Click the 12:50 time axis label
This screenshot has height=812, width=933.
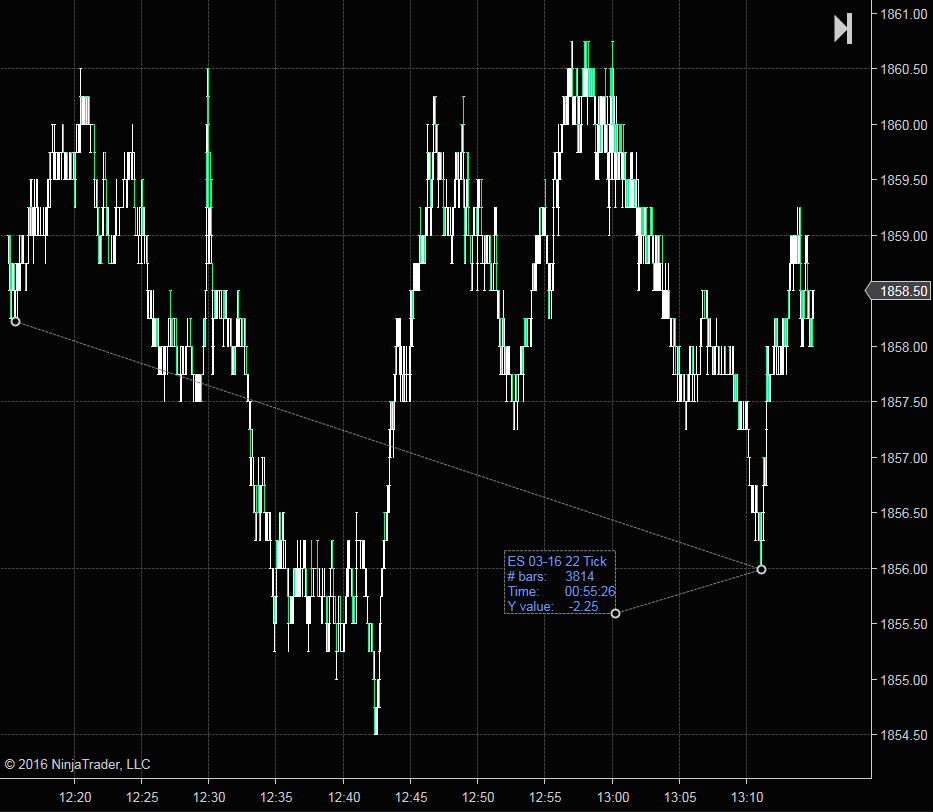[x=478, y=797]
